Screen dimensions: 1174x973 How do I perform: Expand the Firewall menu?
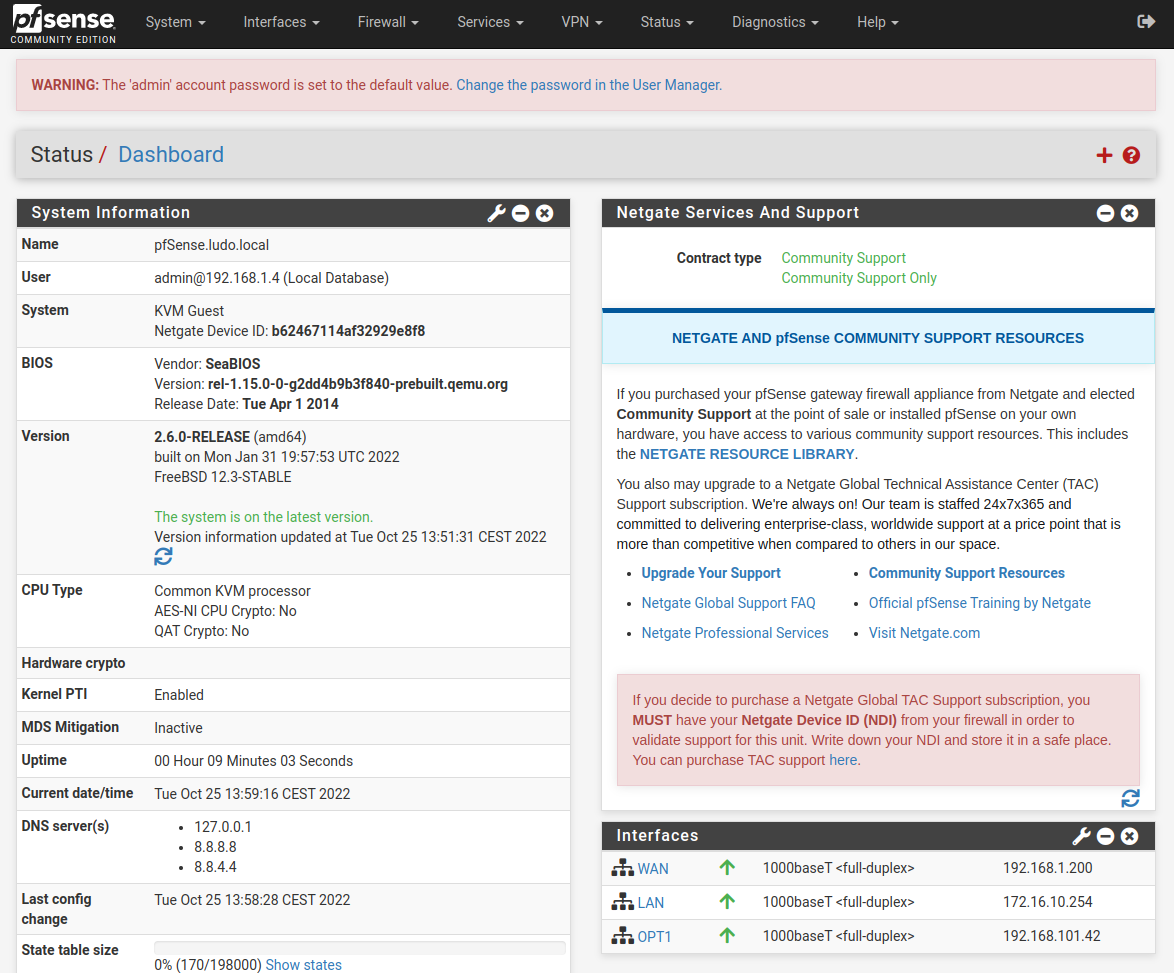(388, 22)
